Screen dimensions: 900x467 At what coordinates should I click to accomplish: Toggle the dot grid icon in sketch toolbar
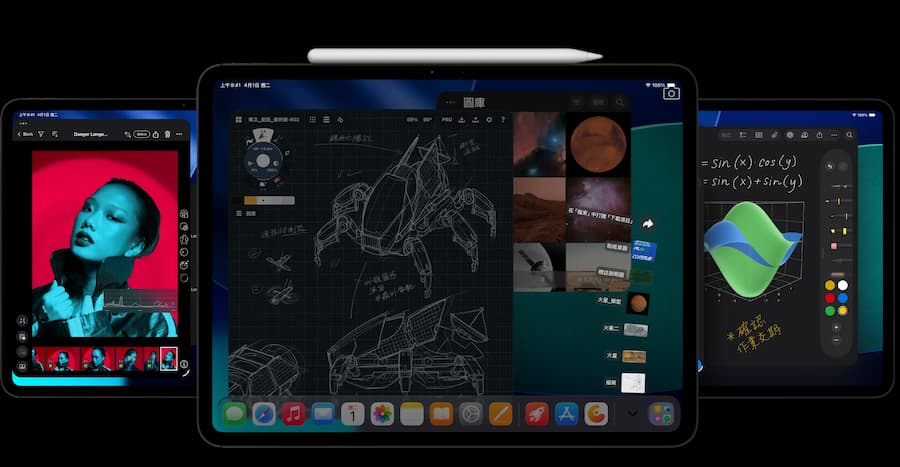click(x=313, y=119)
